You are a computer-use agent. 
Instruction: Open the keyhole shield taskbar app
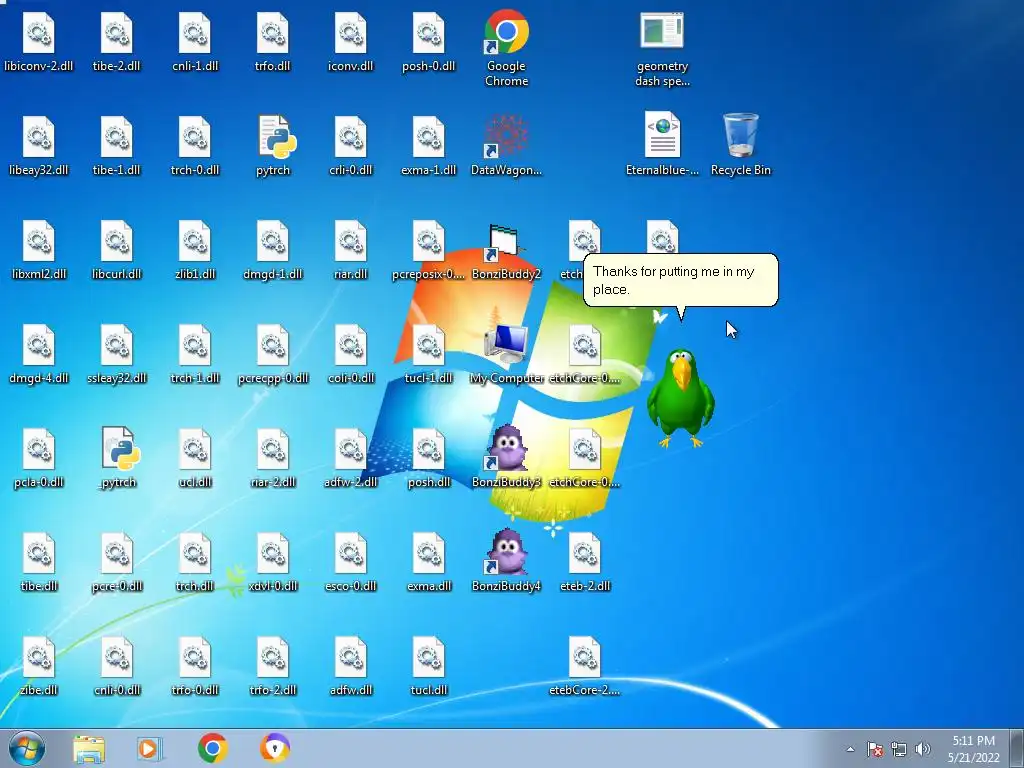tap(275, 748)
